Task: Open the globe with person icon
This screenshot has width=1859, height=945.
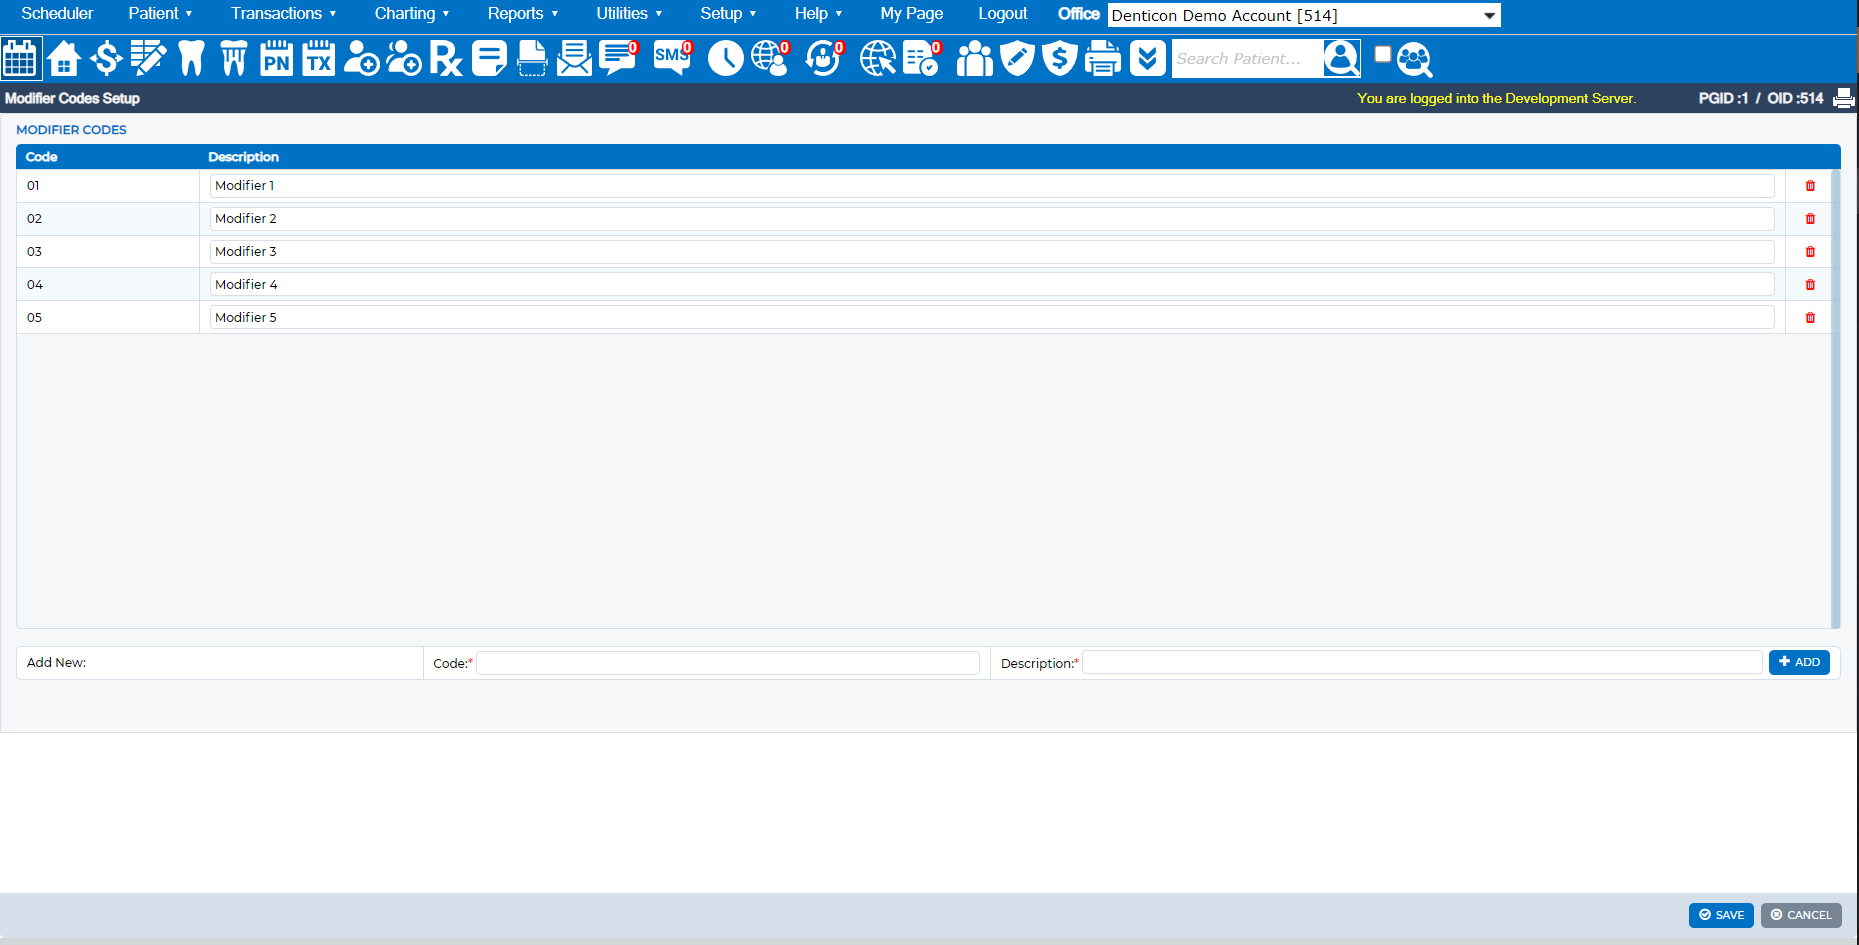Action: [770, 58]
